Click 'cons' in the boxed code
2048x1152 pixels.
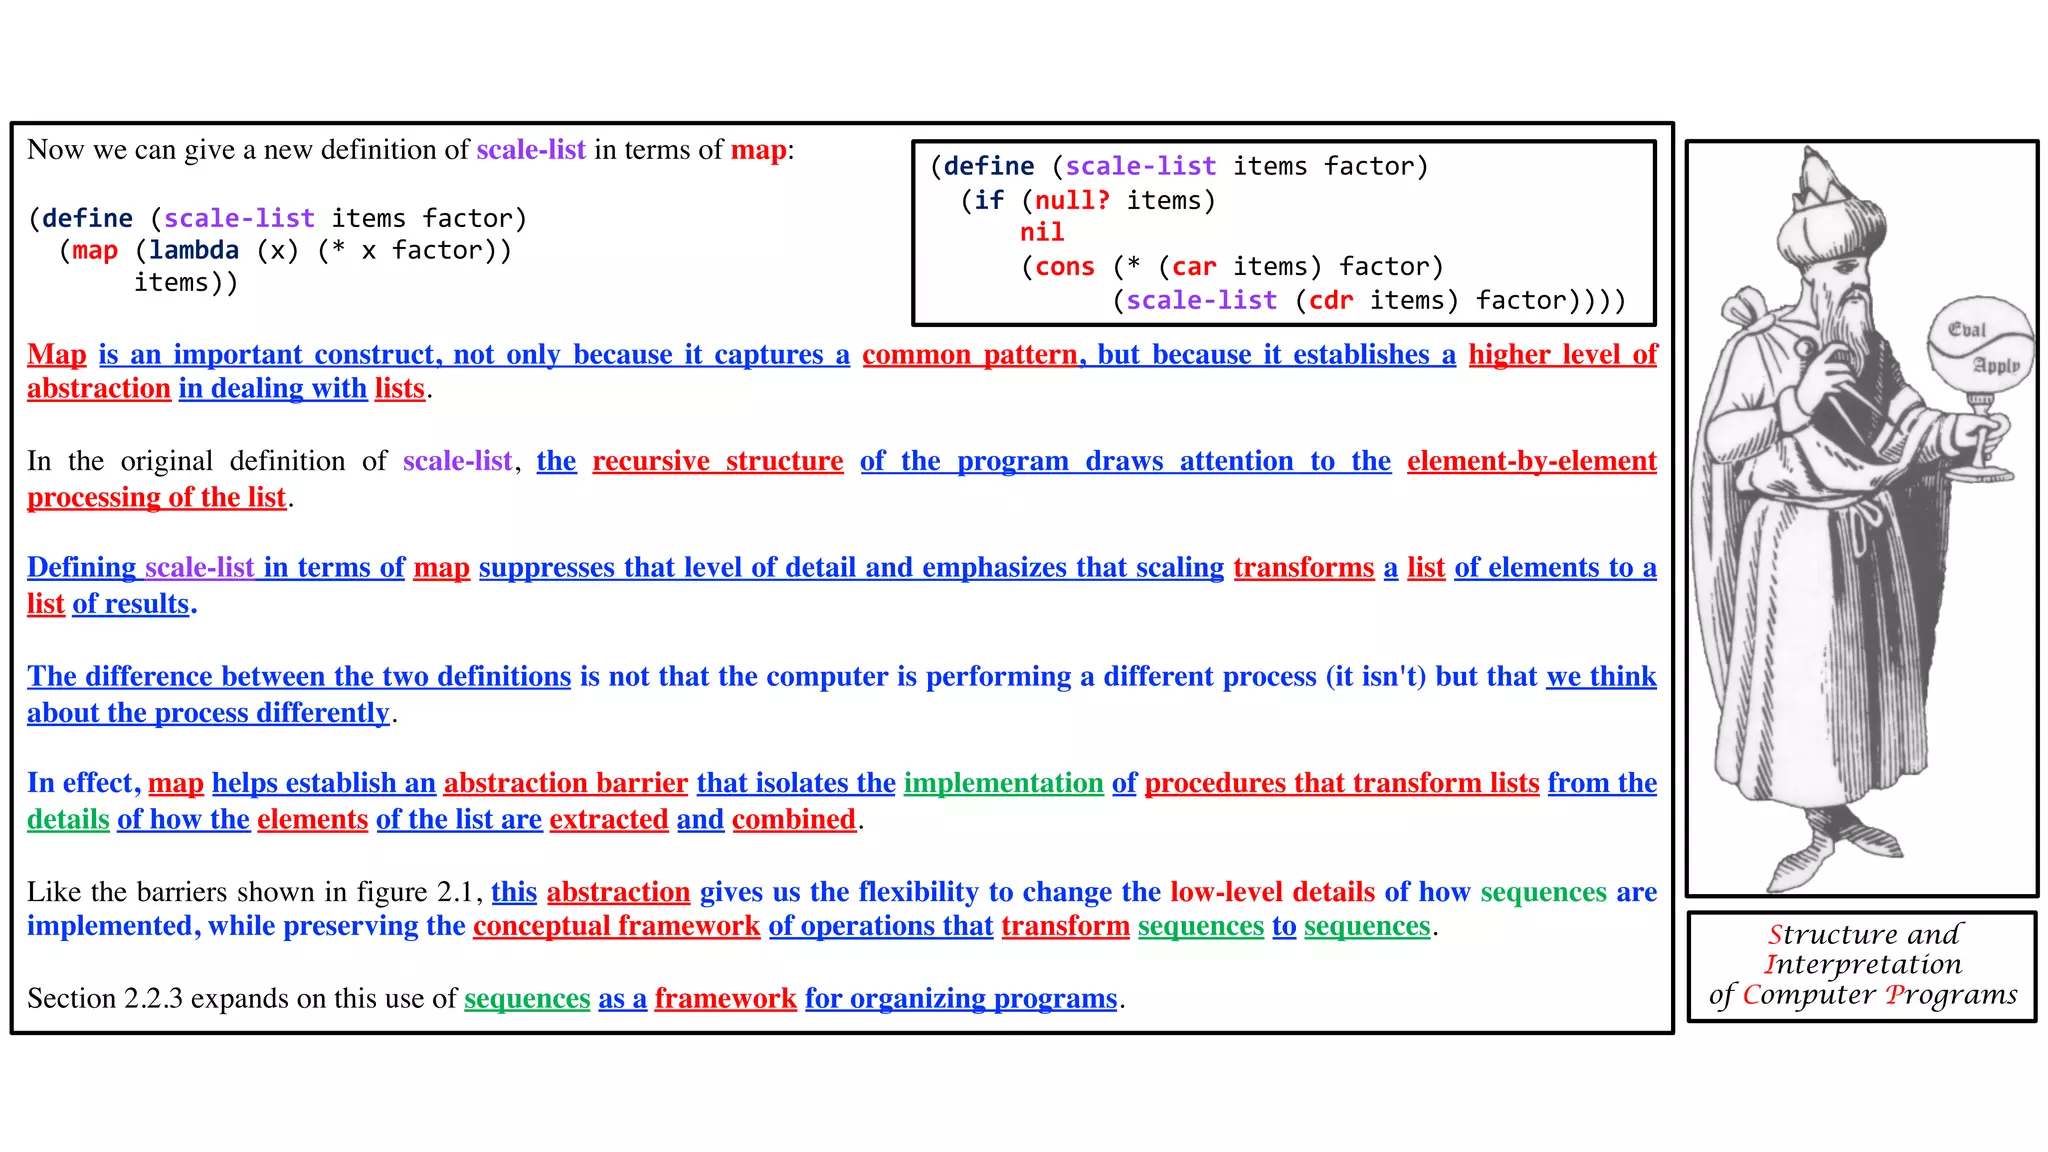1064,267
